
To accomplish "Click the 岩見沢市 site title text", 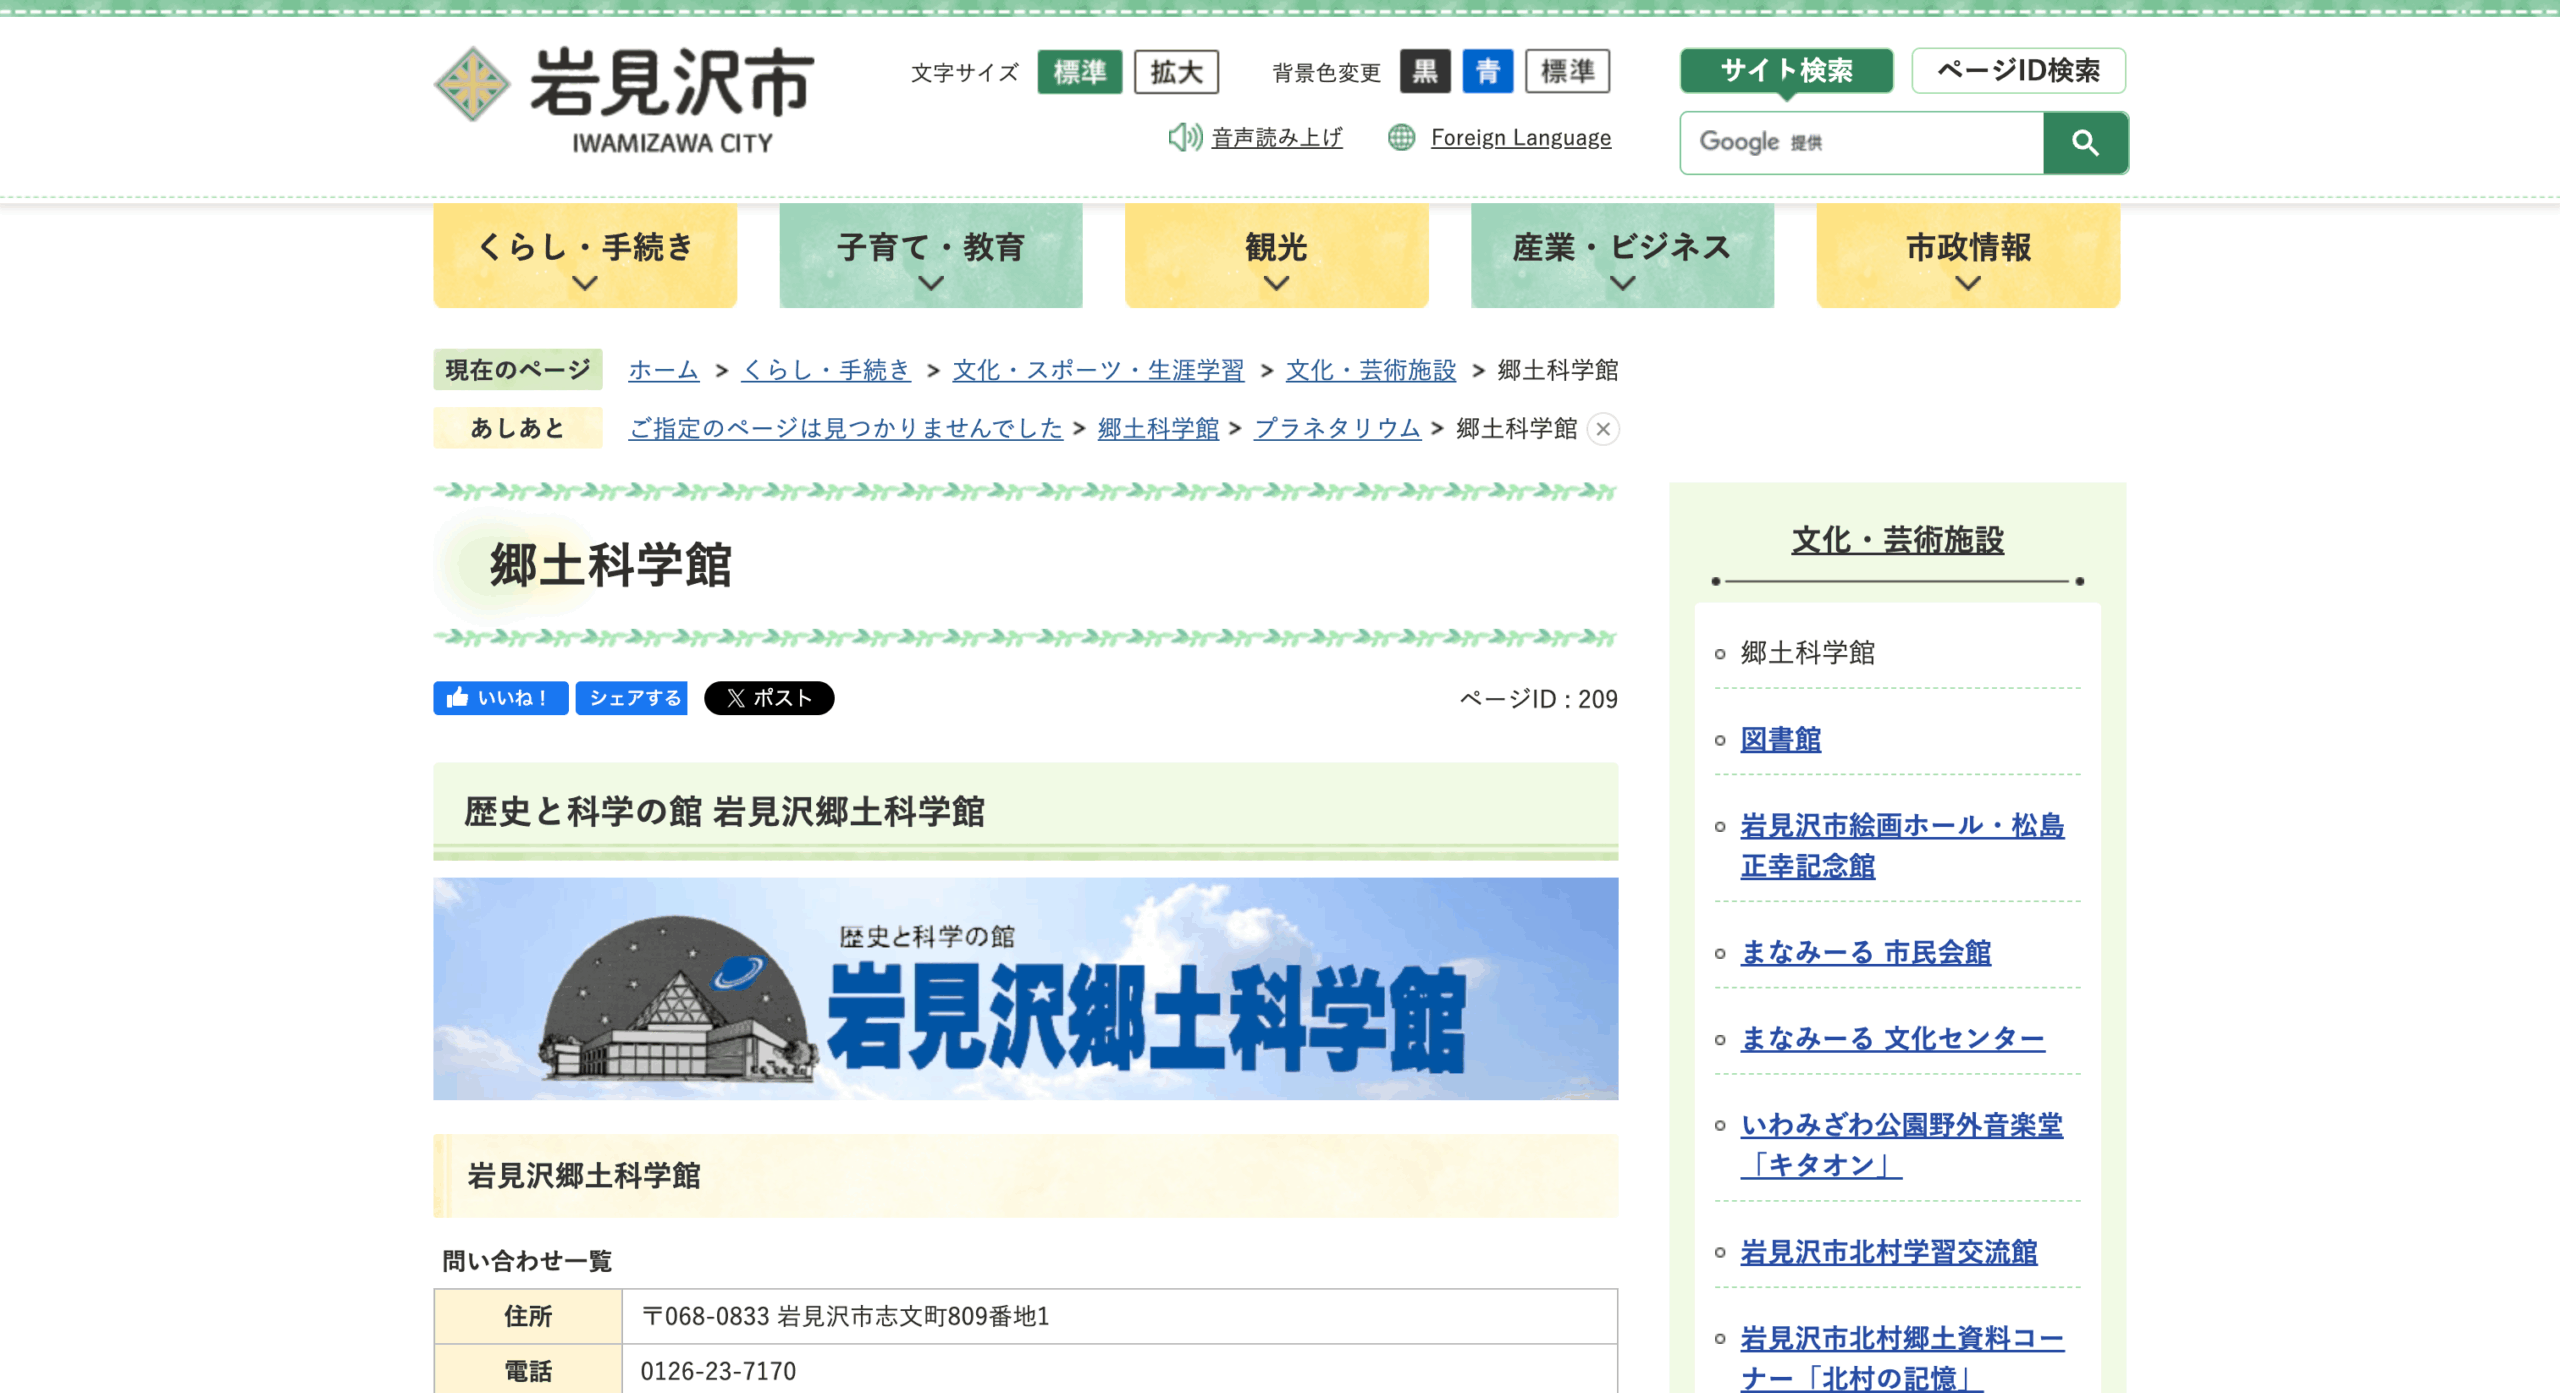I will [x=672, y=82].
